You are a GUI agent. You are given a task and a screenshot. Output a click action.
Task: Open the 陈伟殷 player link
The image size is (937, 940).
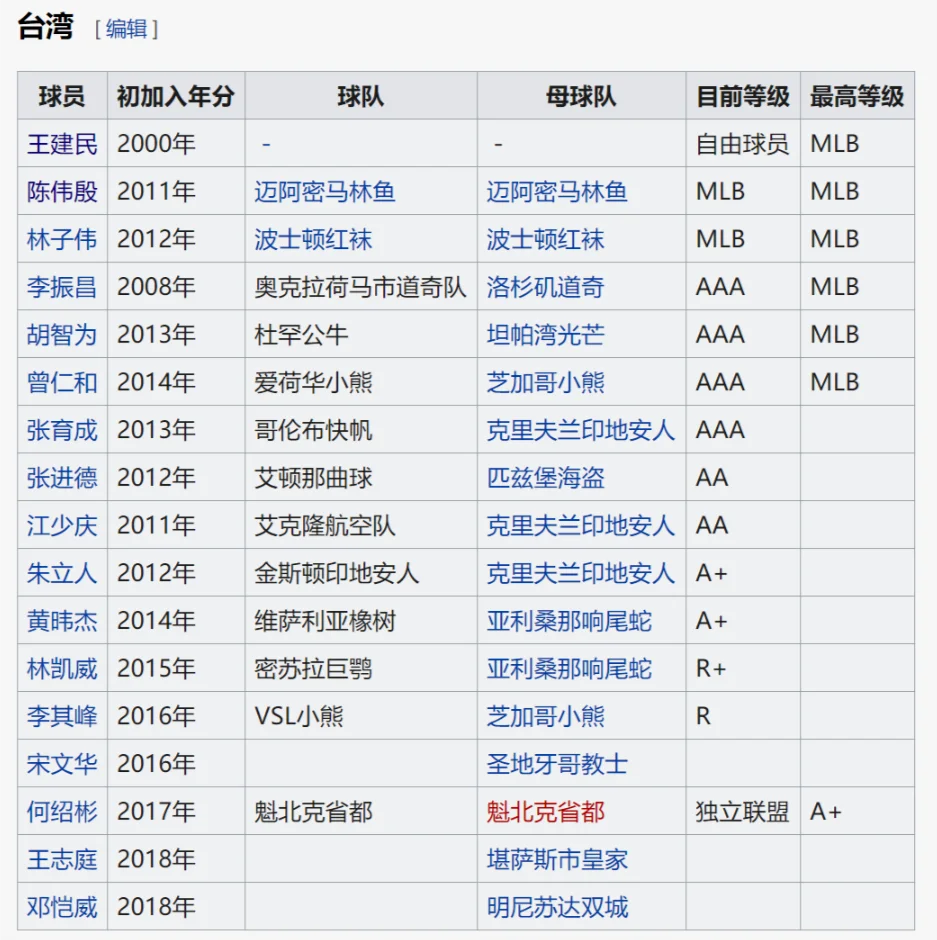coord(62,191)
